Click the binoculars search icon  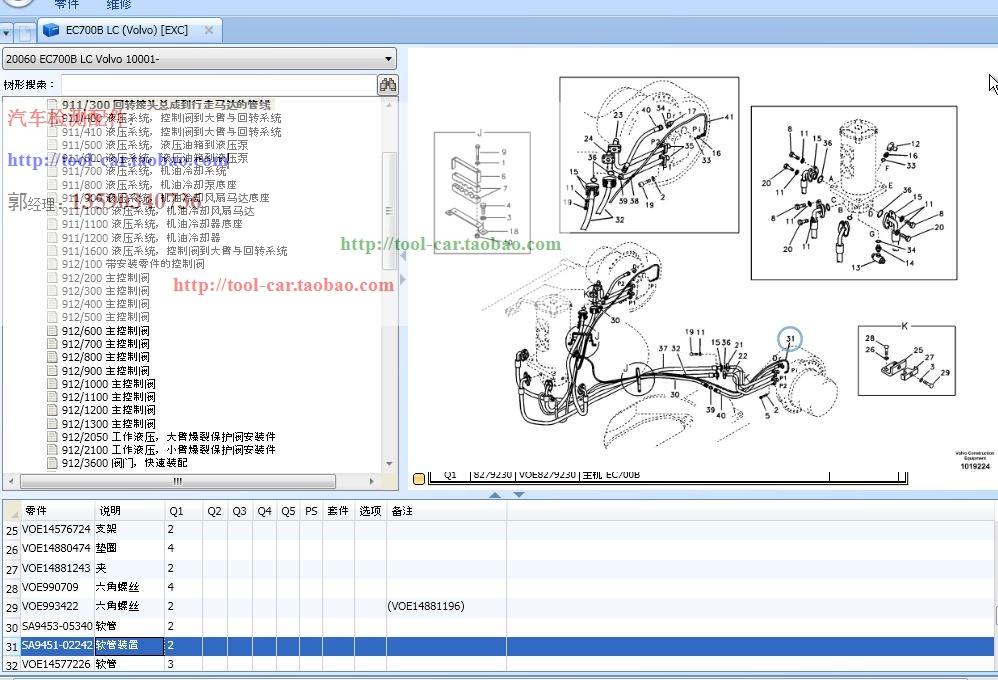388,85
